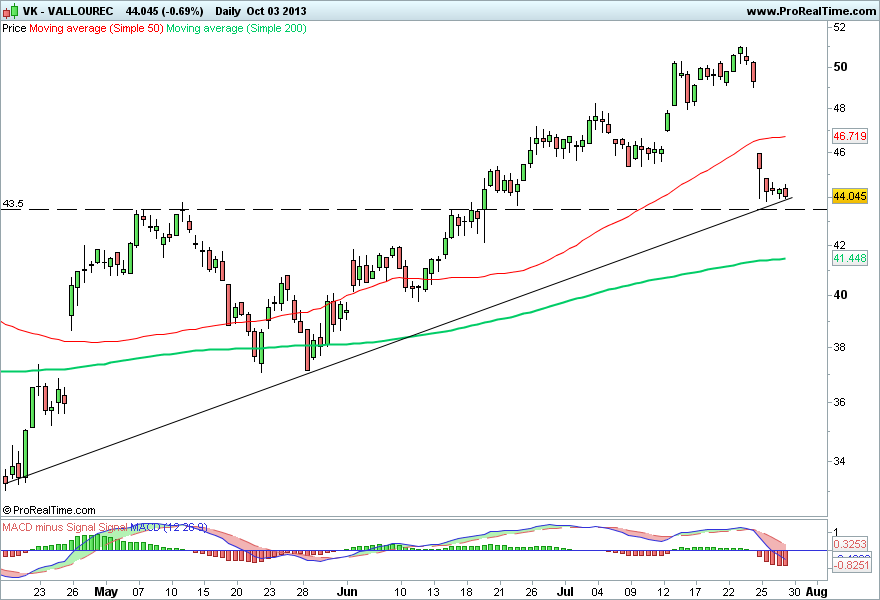880x600 pixels.
Task: Click the 34 tick on the price axis
Action: (x=840, y=461)
